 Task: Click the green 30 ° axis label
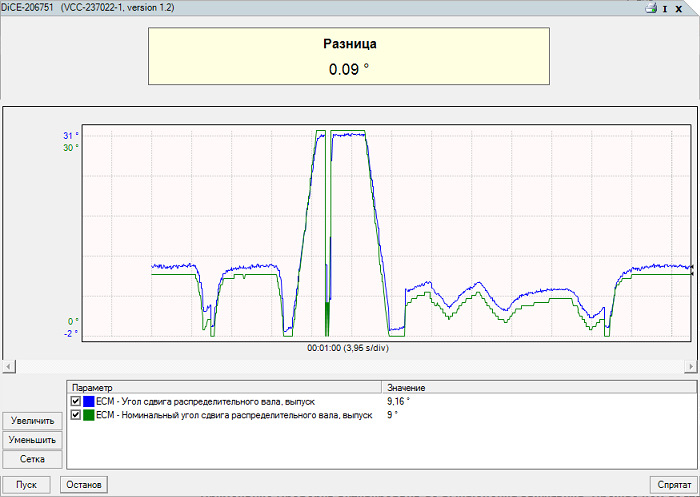[71, 147]
